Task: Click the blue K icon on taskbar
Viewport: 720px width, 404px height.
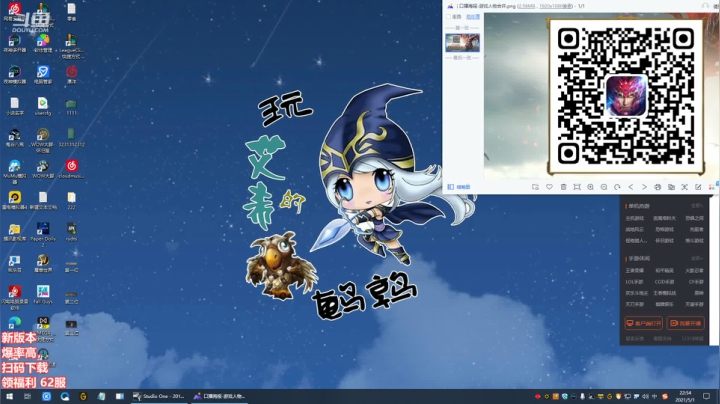Action: tap(46, 396)
